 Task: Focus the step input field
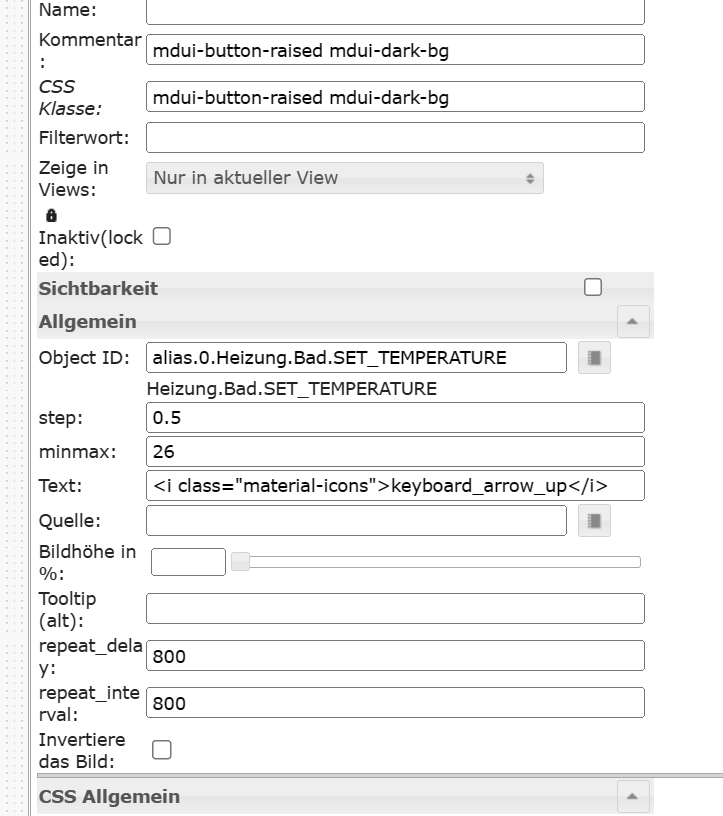point(395,417)
